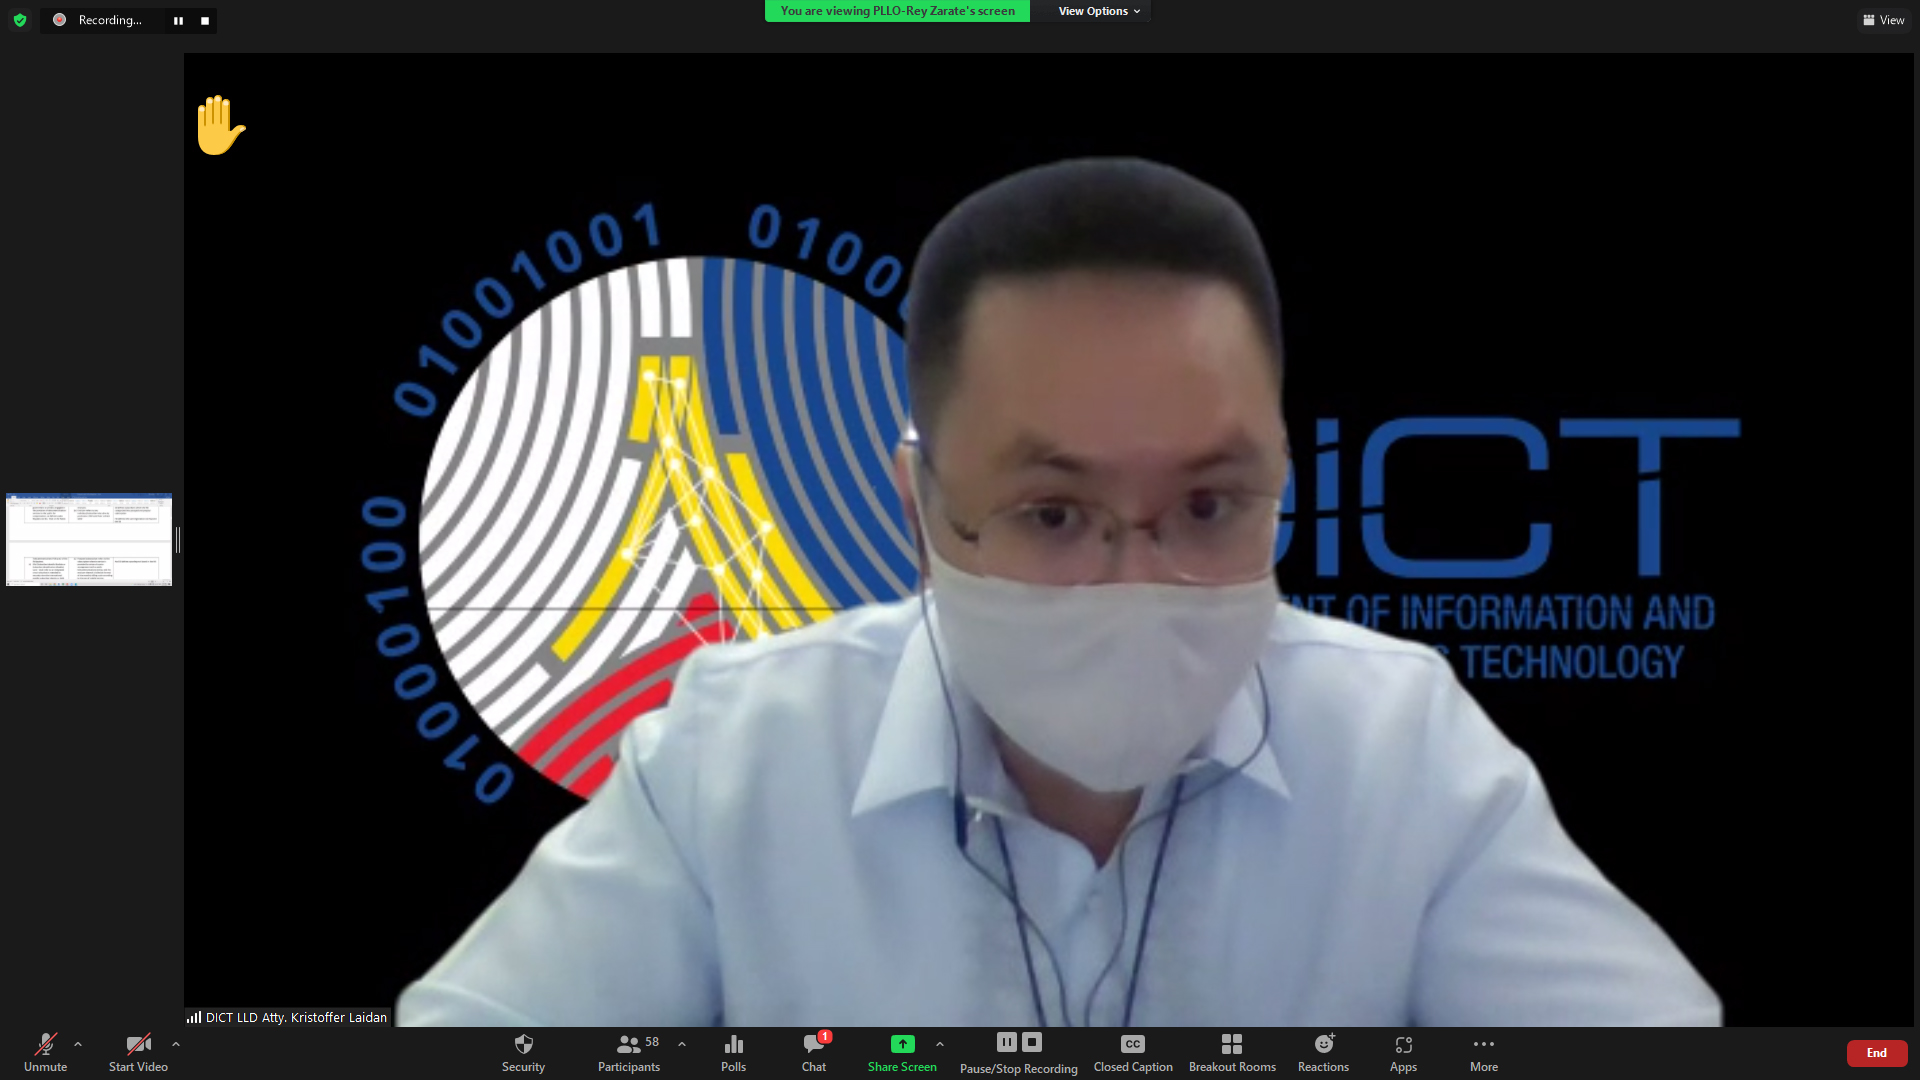This screenshot has width=1920, height=1080.
Task: Select the shared screen thumbnail
Action: [89, 539]
